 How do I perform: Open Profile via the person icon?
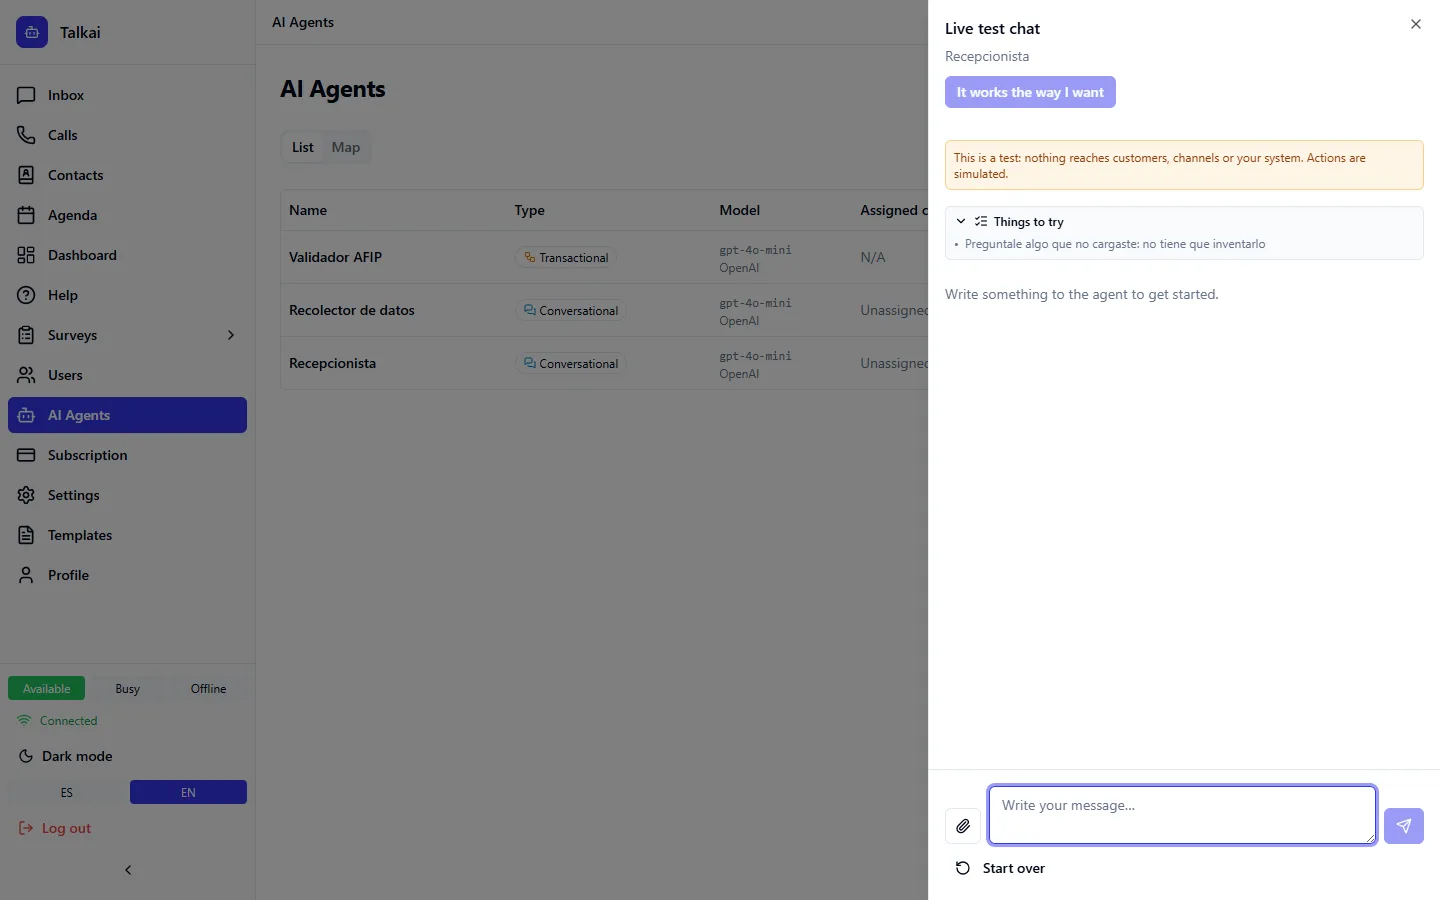(26, 575)
